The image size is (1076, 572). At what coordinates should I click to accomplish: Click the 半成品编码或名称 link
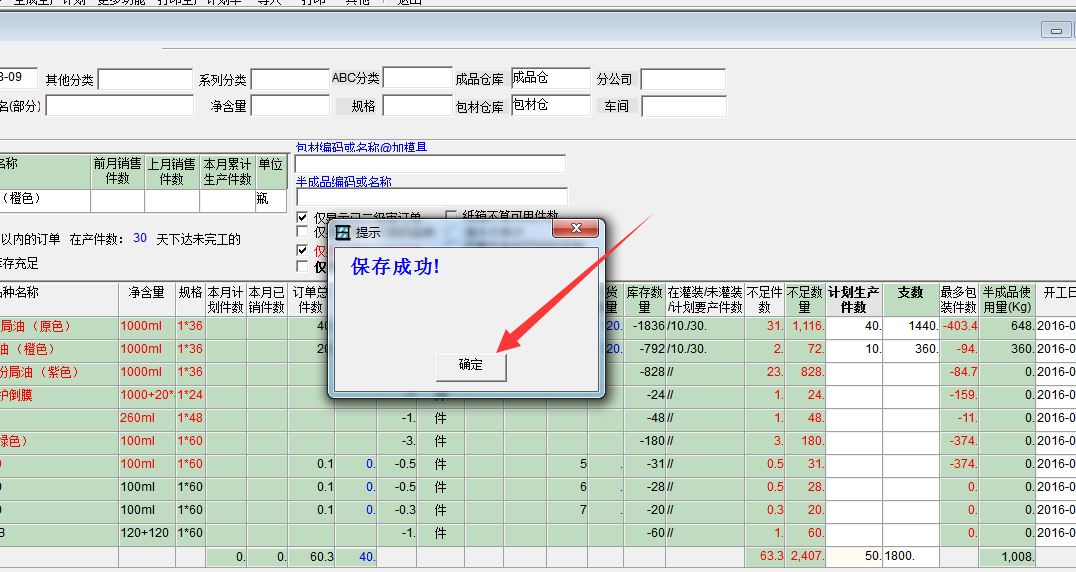click(343, 182)
